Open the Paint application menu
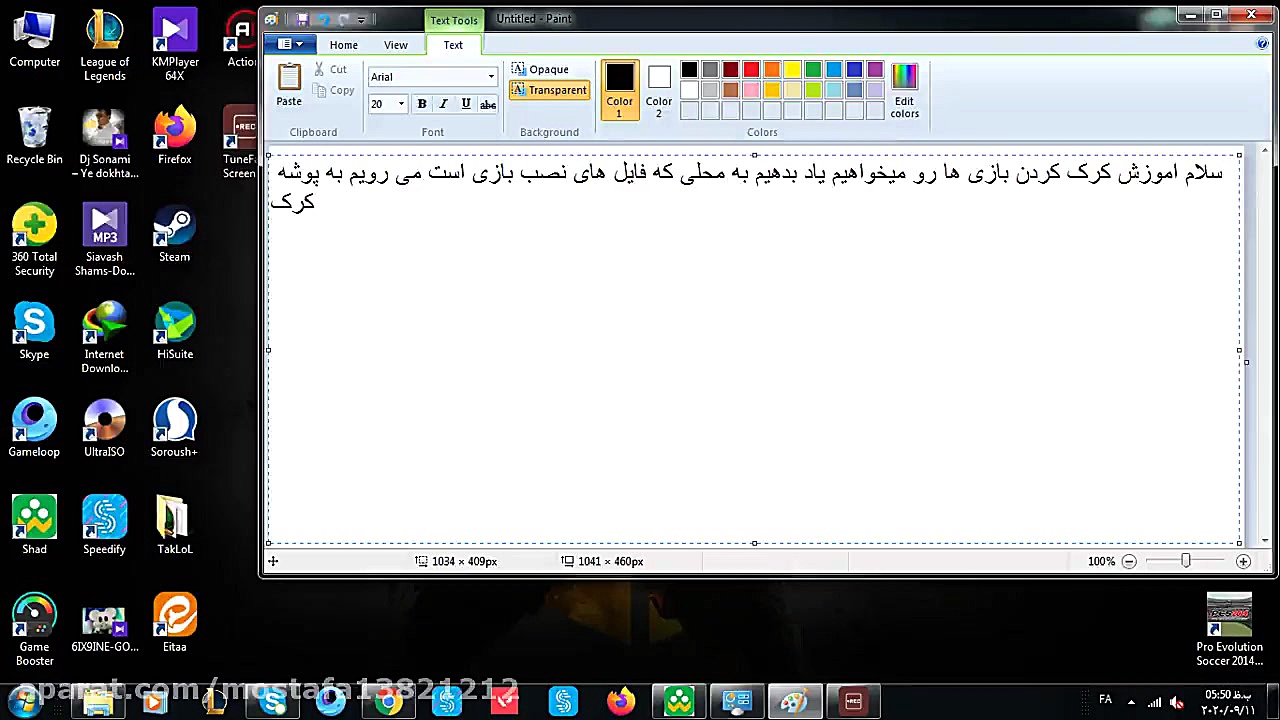Screen dimensions: 1280x720 [x=290, y=44]
